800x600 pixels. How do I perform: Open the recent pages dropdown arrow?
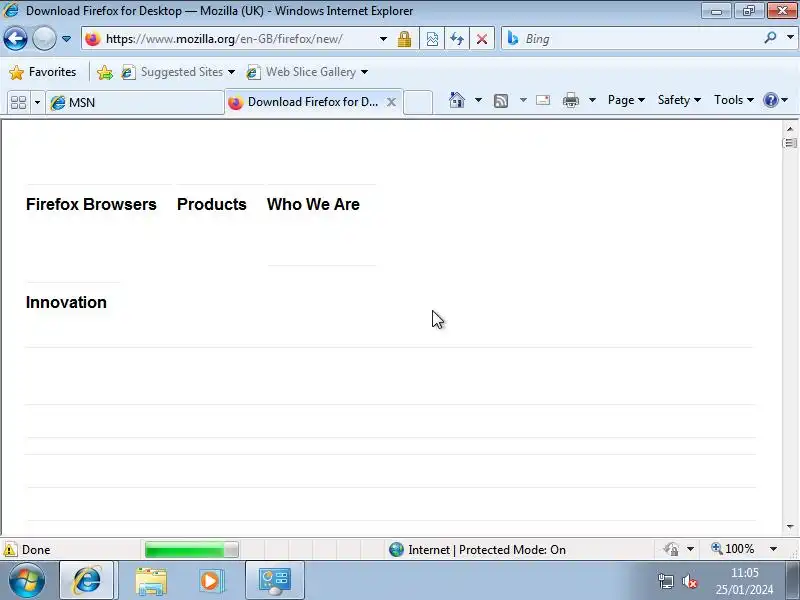66,39
